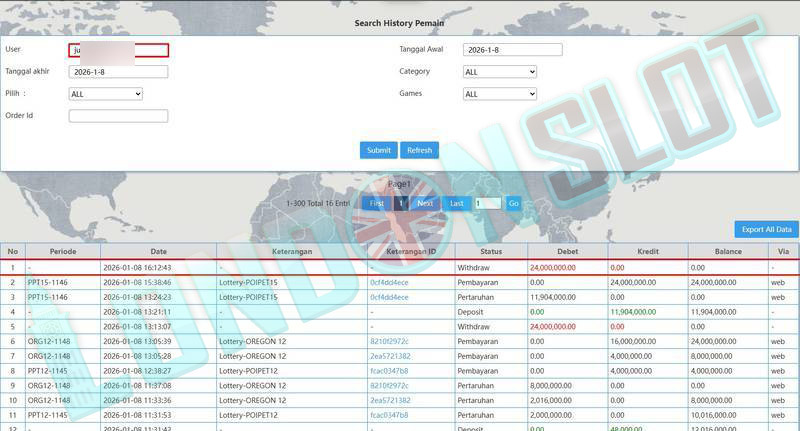Click the page number input beside Go
This screenshot has height=431, width=800.
point(487,203)
